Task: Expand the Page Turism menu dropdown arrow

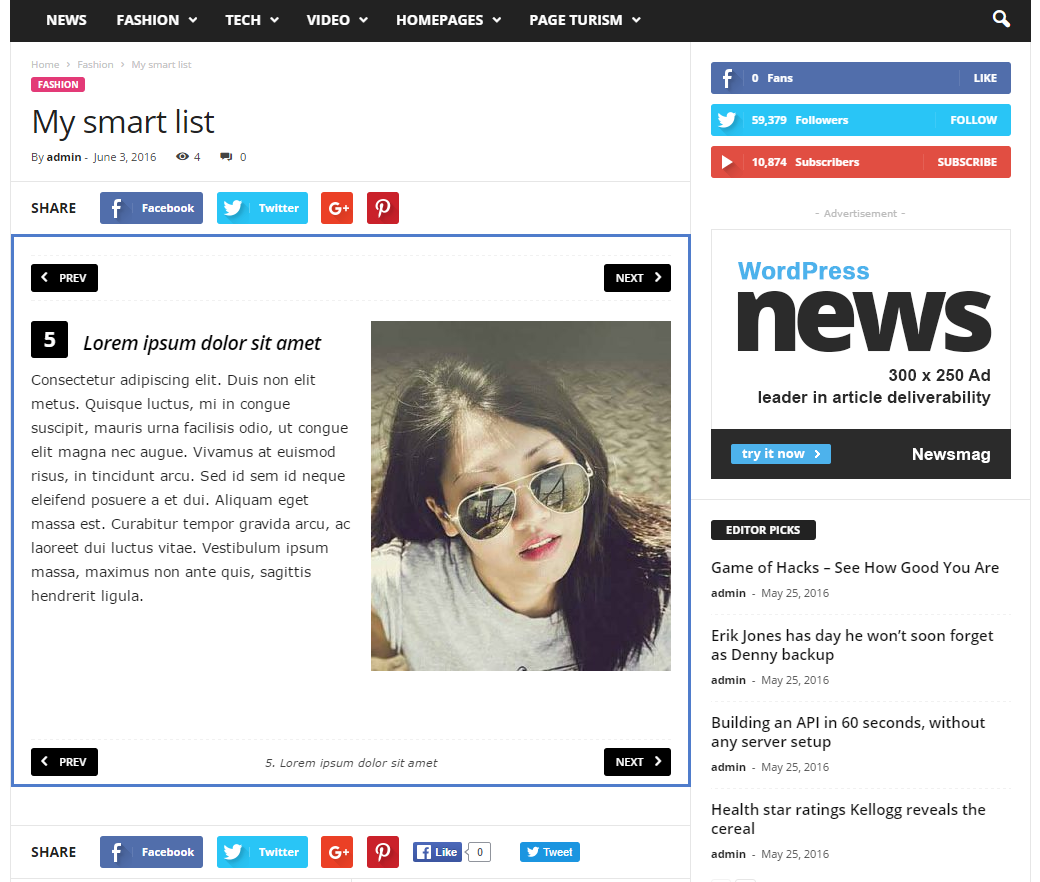Action: pos(636,20)
